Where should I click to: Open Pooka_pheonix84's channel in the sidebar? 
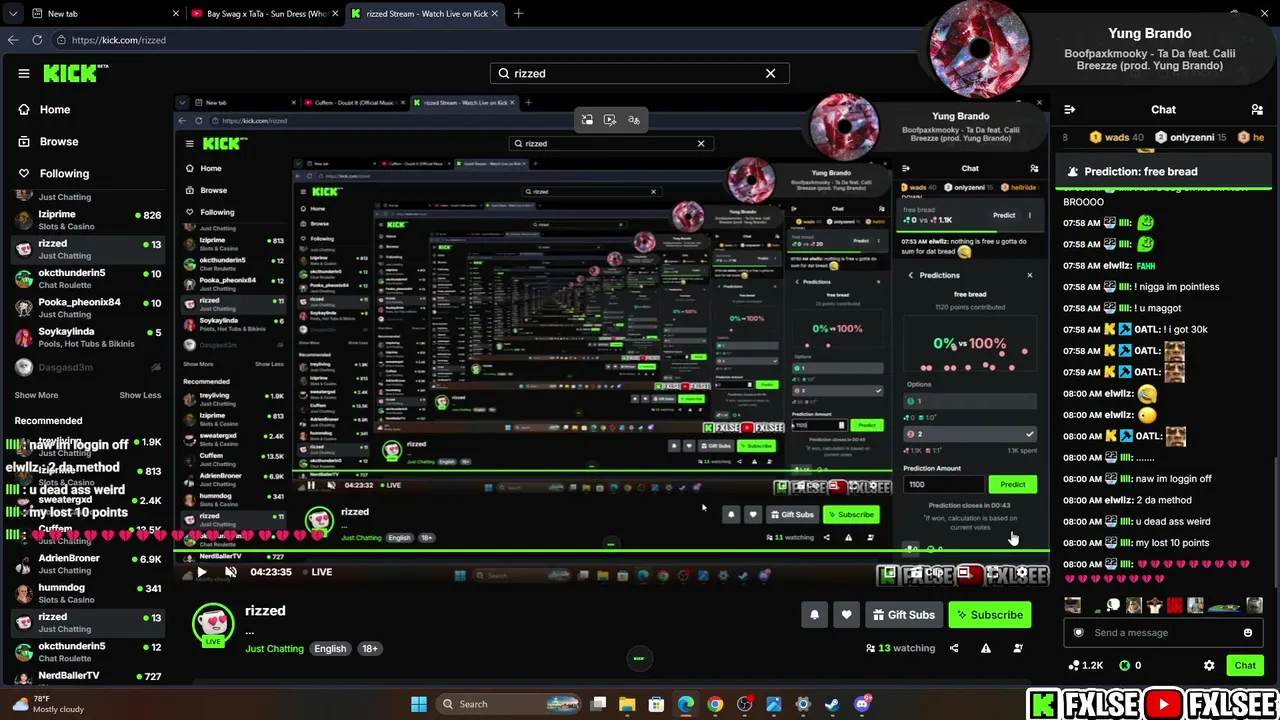point(88,308)
